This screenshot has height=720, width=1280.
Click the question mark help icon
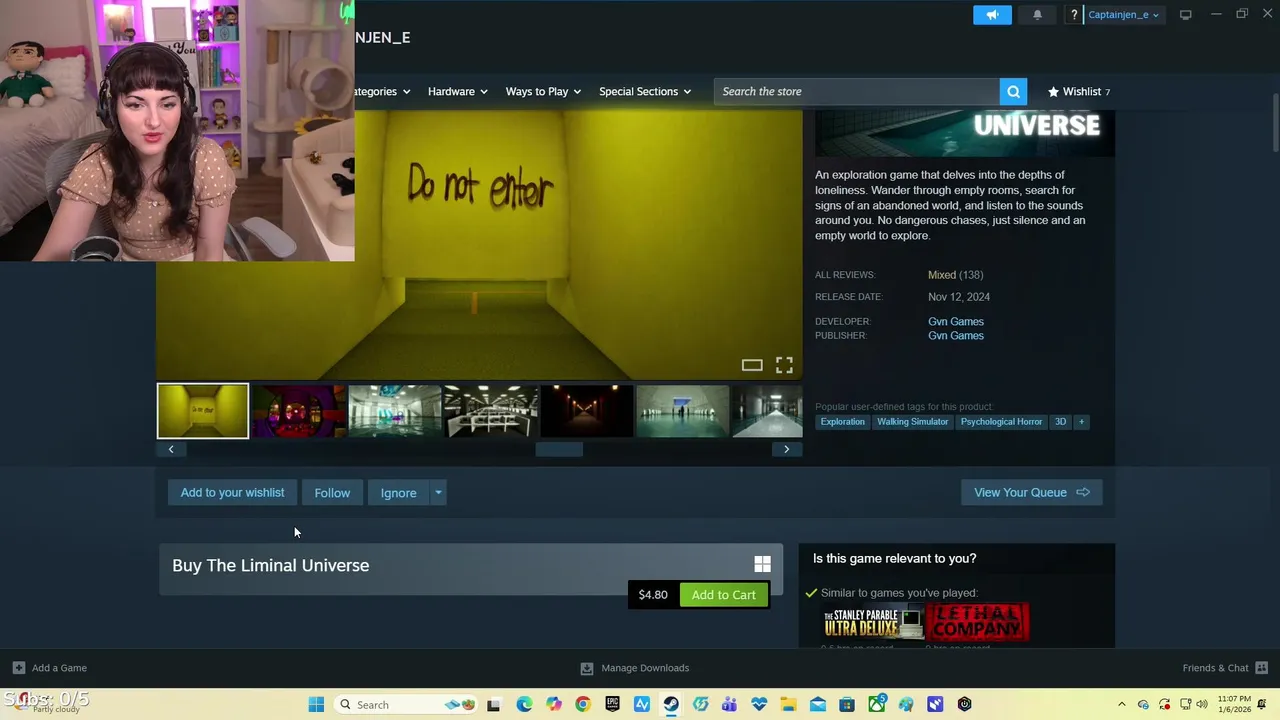click(1074, 15)
